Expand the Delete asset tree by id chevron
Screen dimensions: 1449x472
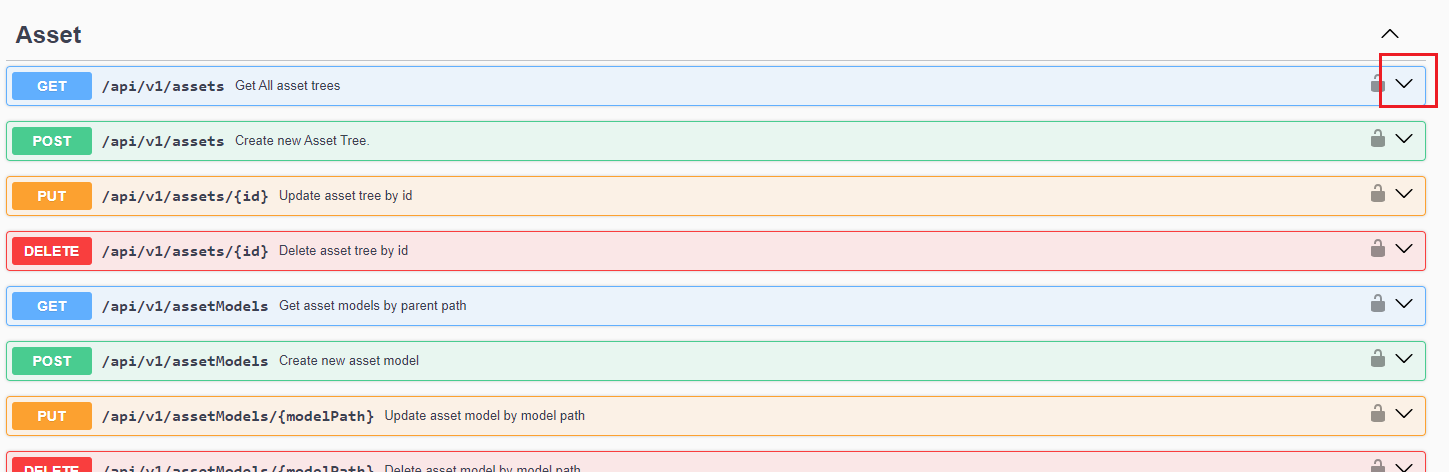point(1404,249)
